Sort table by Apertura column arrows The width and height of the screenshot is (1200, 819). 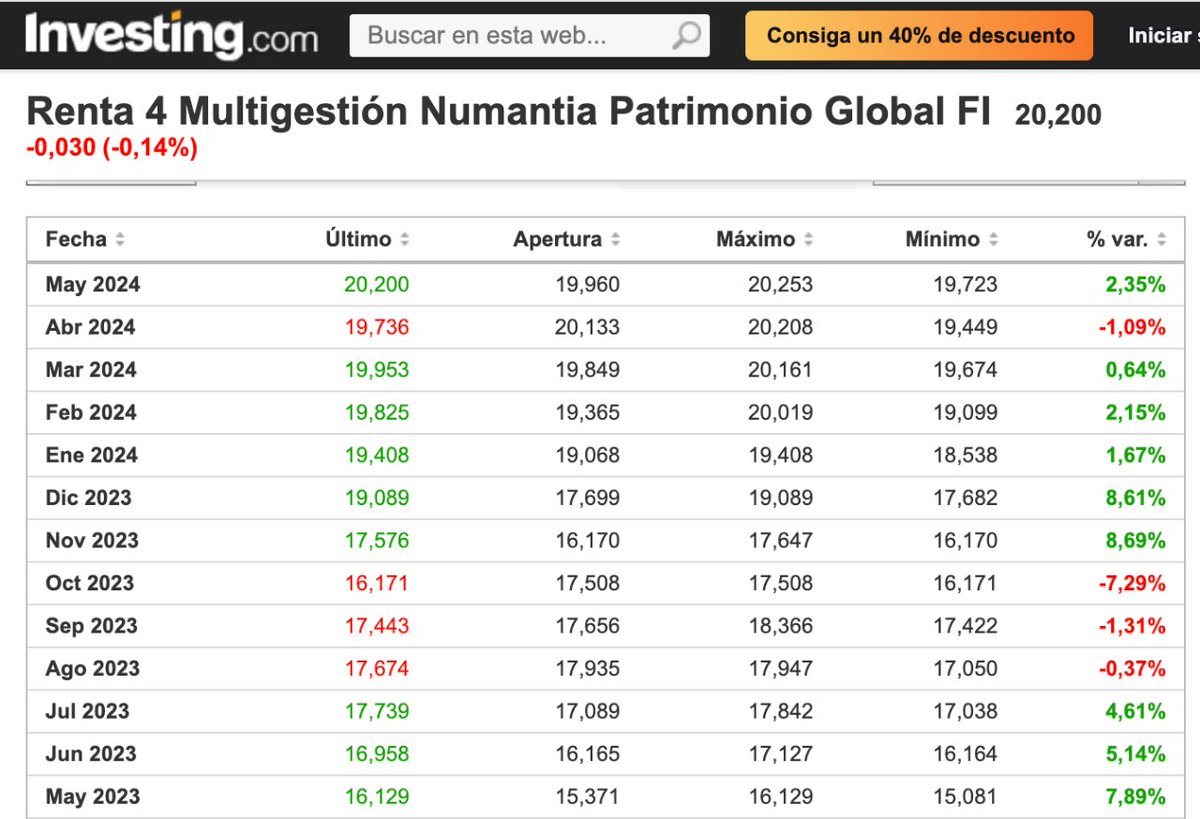click(615, 240)
